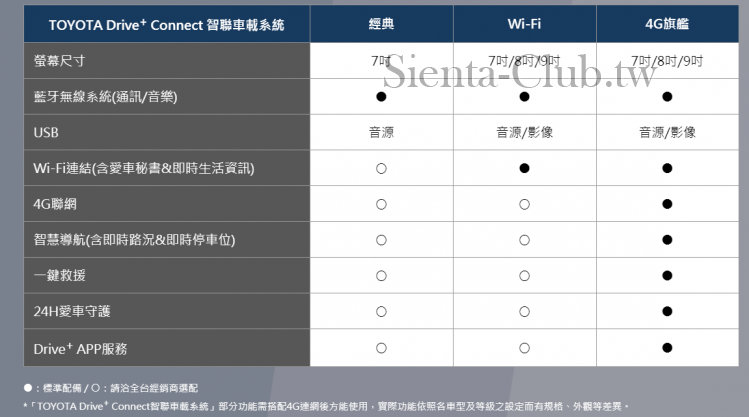This screenshot has width=749, height=417.
Task: Click 音源/影像 in the 4G旗艦 USB cell
Action: tap(667, 132)
